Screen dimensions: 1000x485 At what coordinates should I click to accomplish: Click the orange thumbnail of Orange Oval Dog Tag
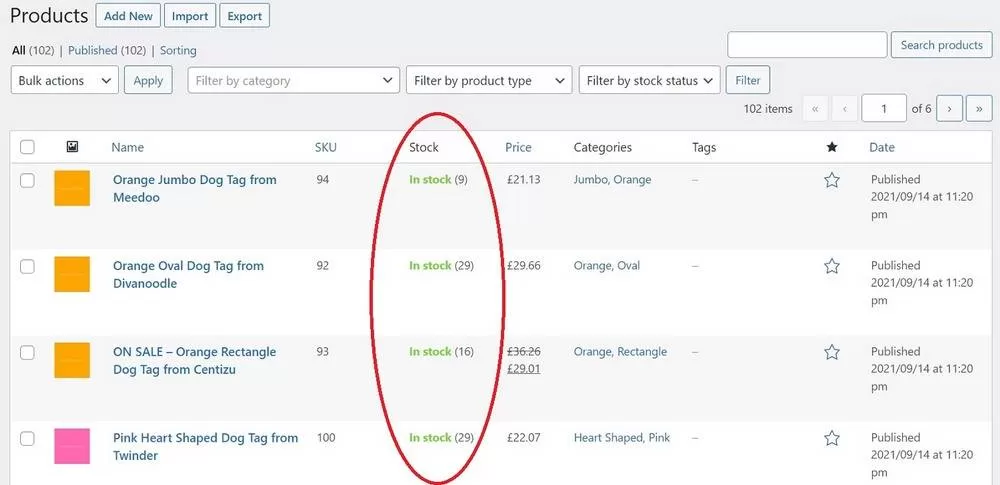point(72,274)
